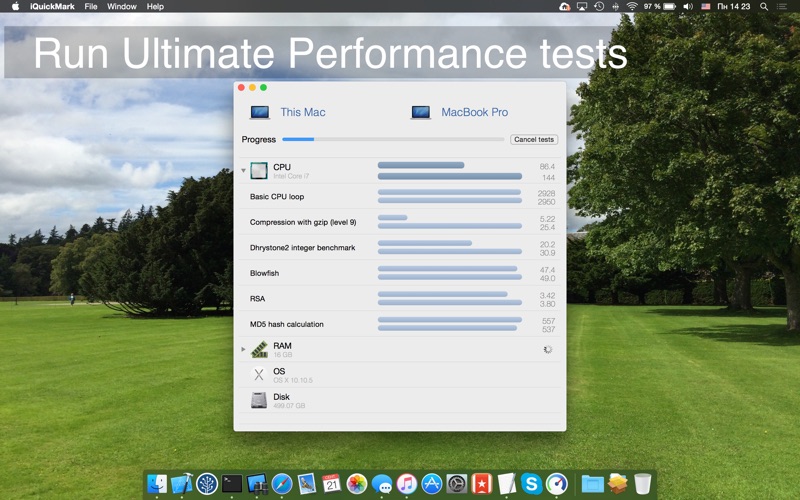
Task: Select Compression with gzip (level 9) row
Action: pos(399,222)
